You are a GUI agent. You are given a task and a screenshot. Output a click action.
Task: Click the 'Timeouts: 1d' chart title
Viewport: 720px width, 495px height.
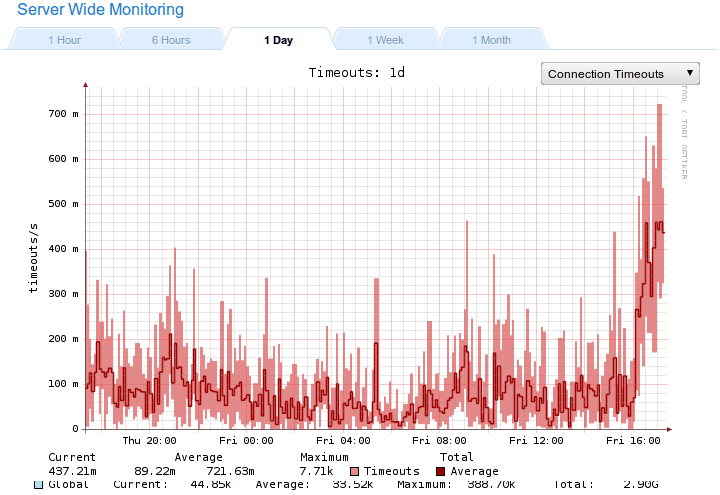[x=356, y=72]
